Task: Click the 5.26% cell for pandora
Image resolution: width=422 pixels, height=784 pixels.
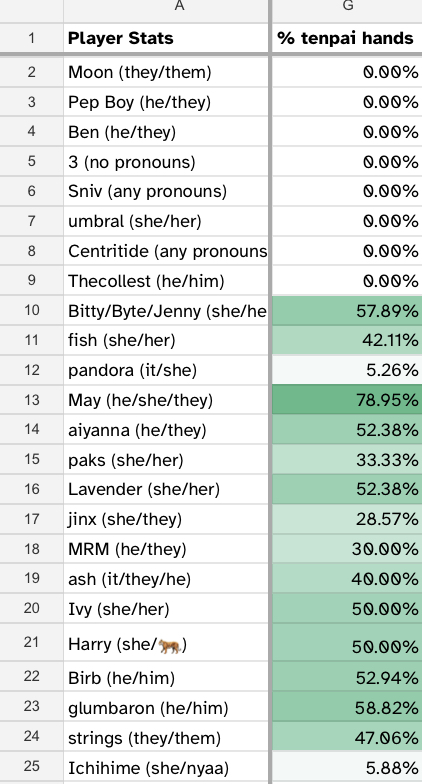Action: (x=348, y=370)
